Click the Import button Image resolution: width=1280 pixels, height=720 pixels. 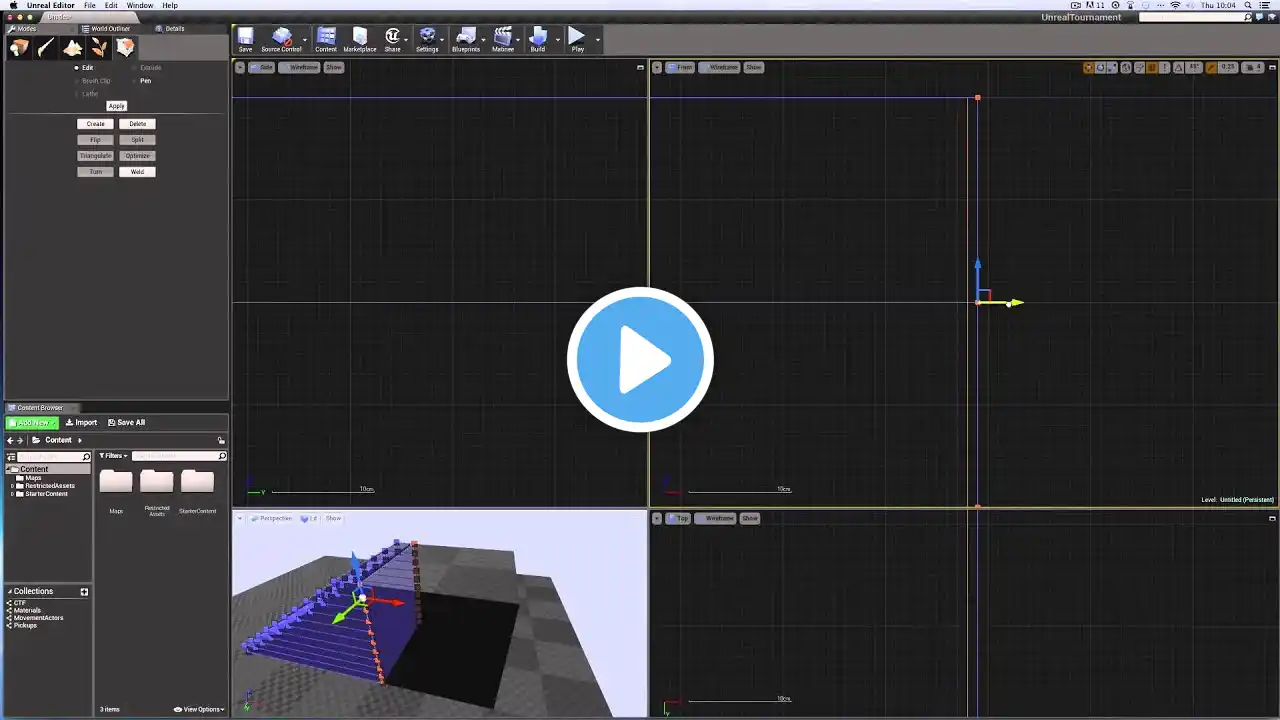coord(82,423)
